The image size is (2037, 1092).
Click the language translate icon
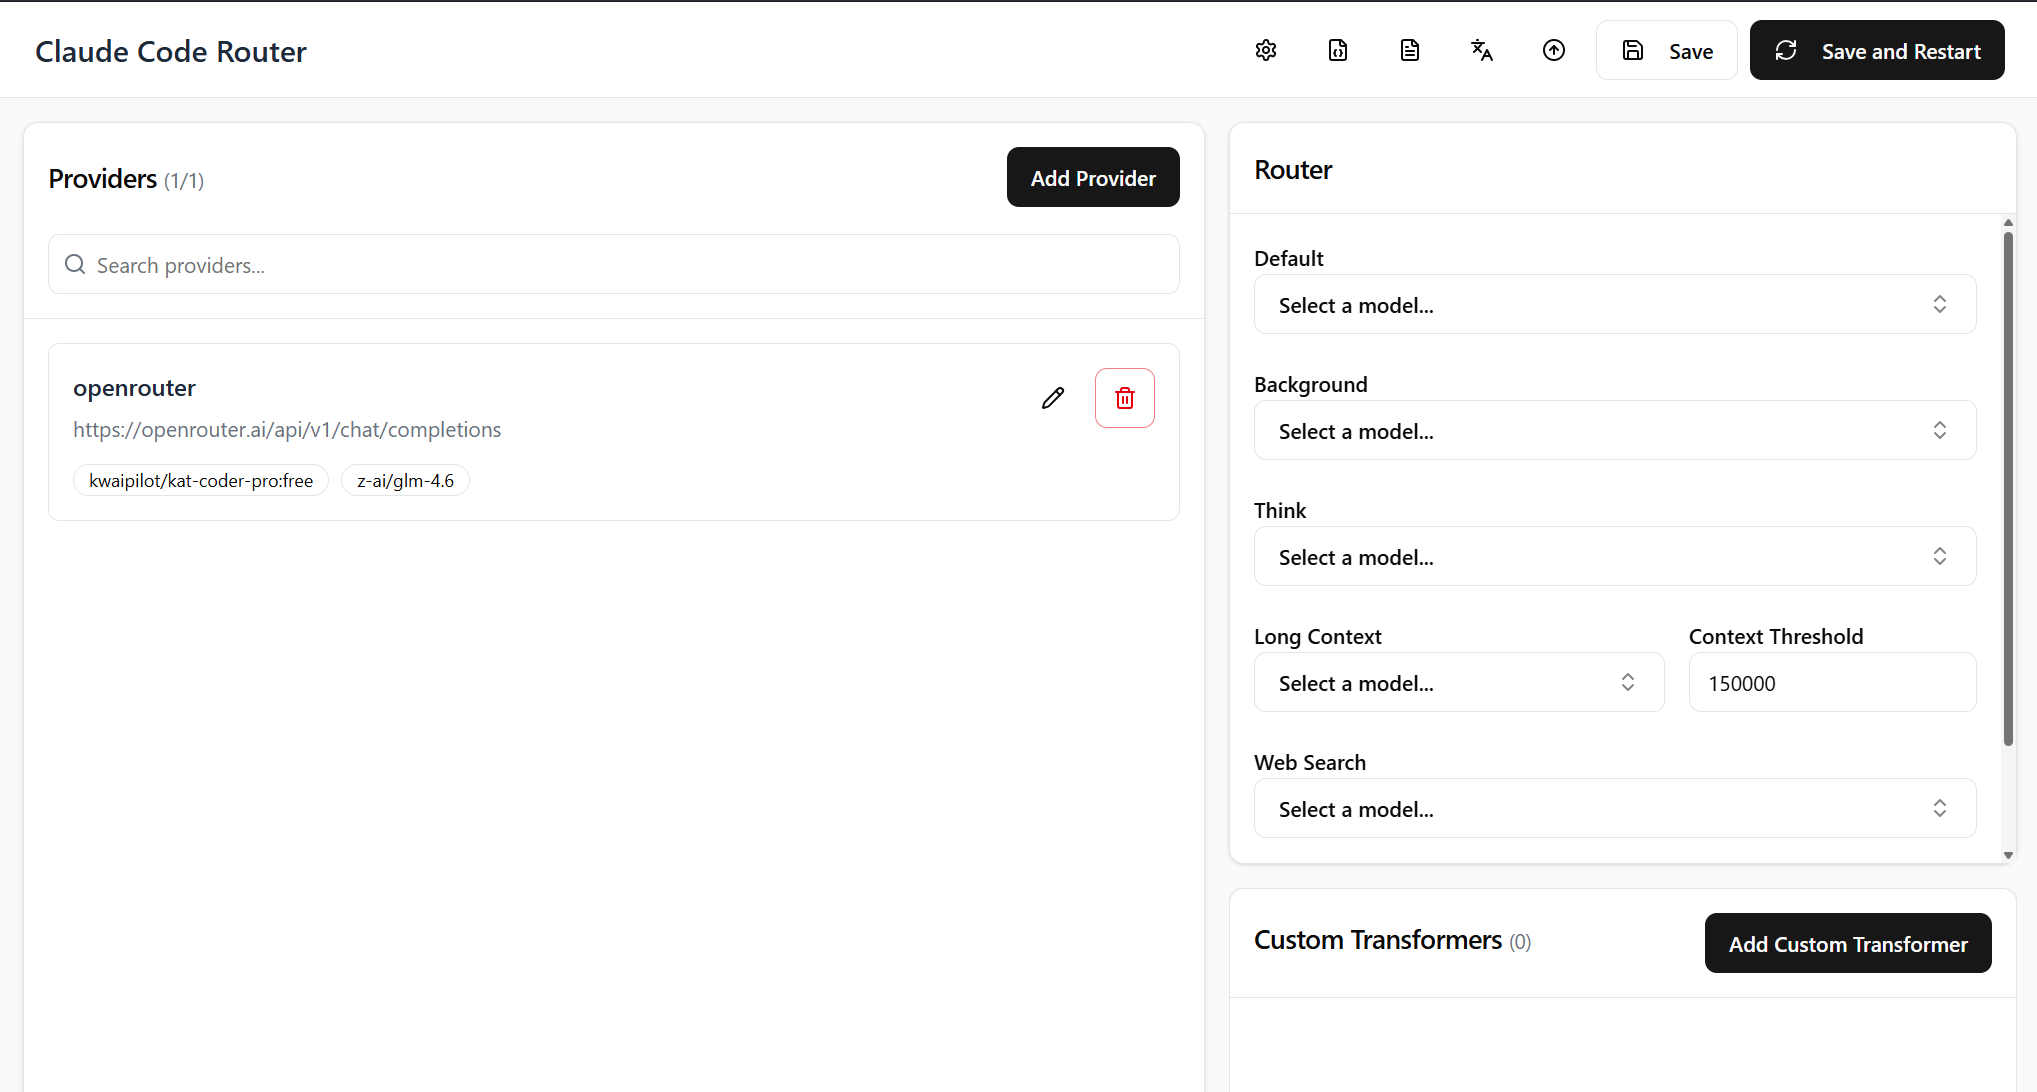[x=1482, y=50]
